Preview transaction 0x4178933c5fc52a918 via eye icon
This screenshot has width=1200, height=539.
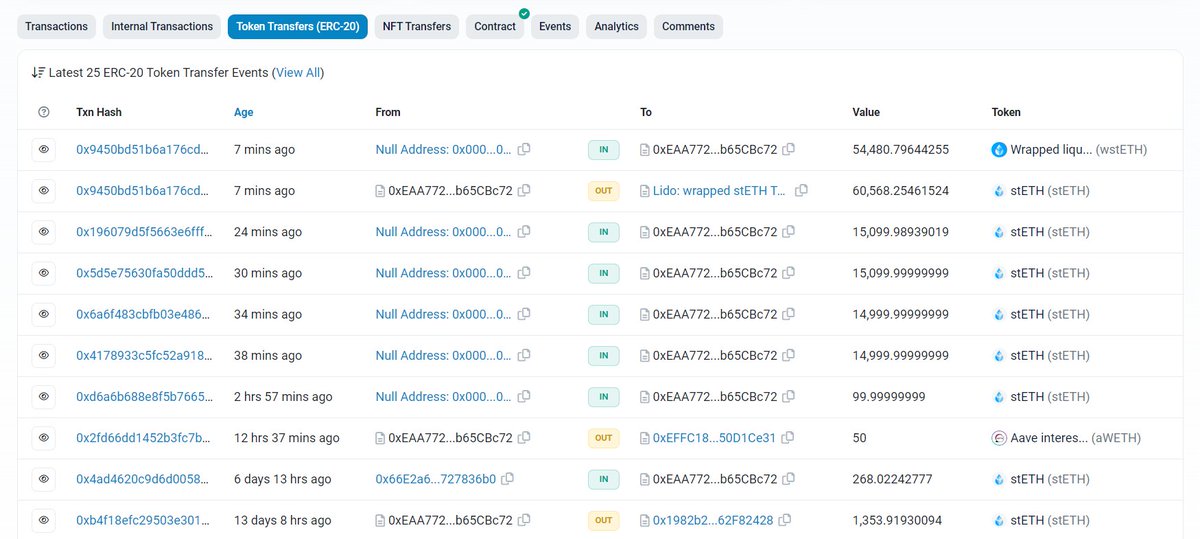(x=44, y=355)
